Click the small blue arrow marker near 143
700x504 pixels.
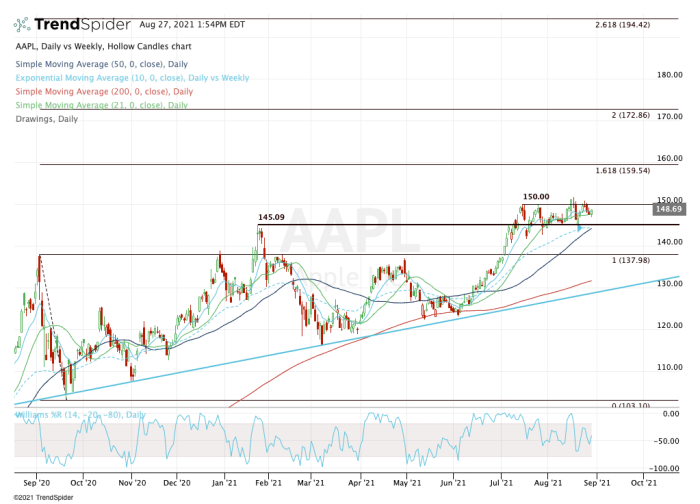pos(579,229)
